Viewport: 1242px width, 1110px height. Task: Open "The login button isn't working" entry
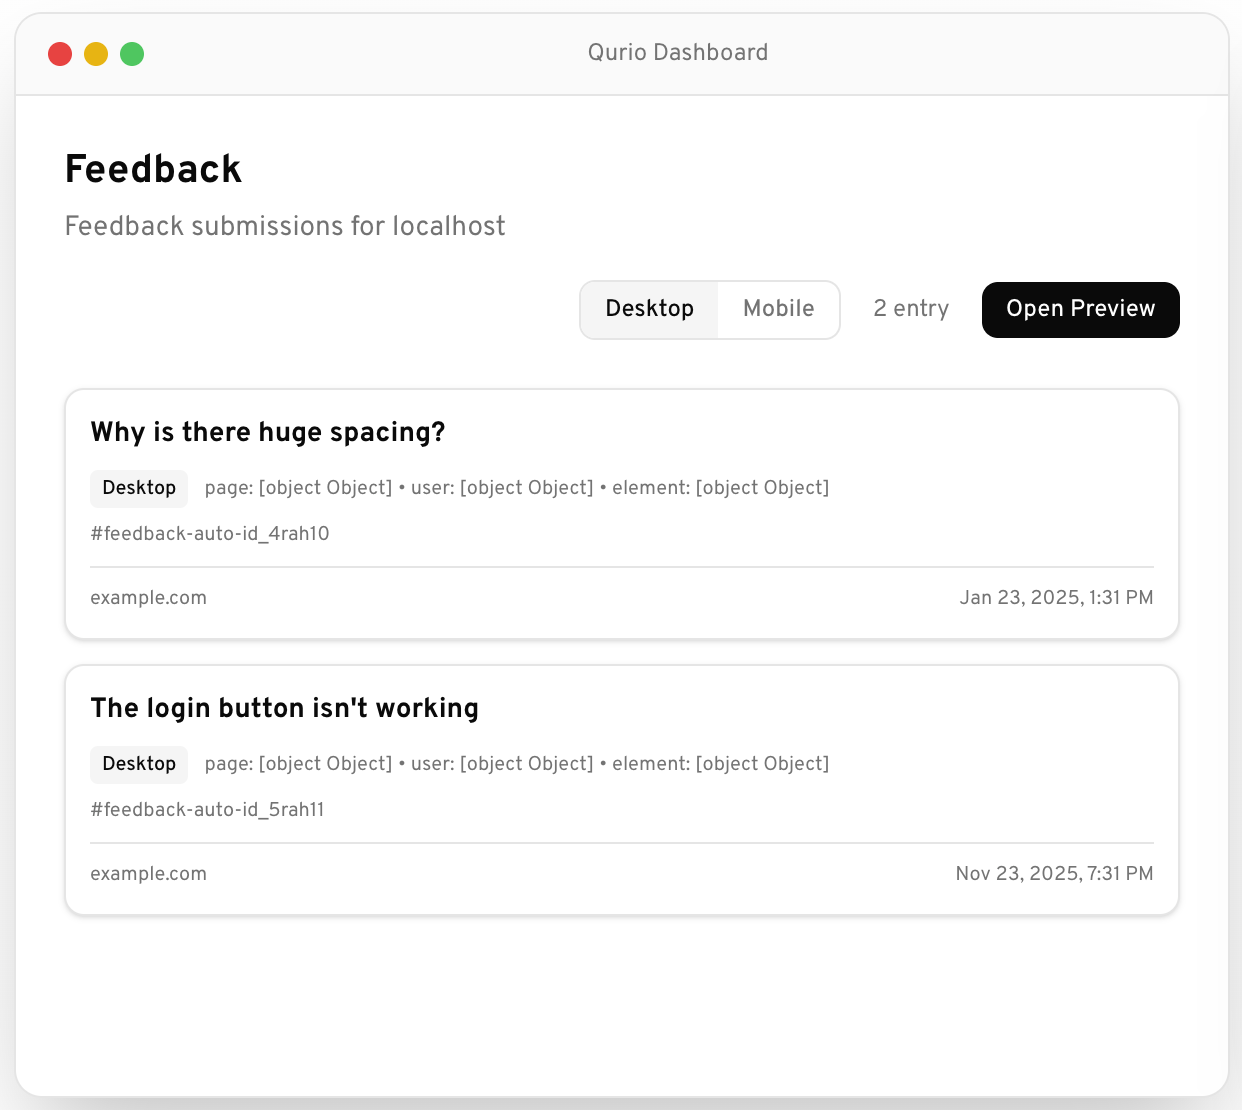click(284, 708)
